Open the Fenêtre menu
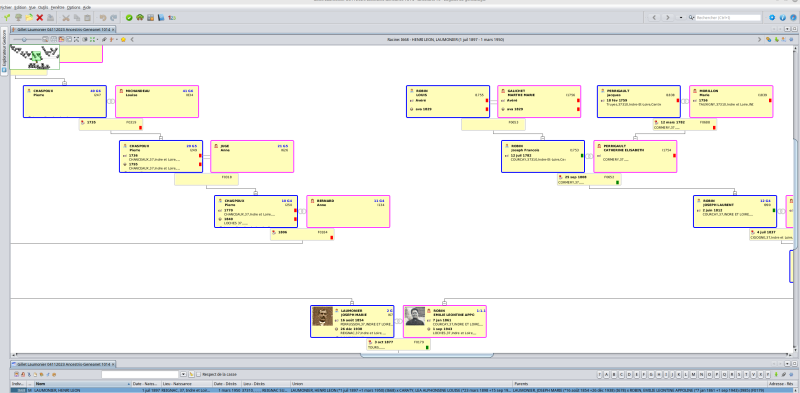 pyautogui.click(x=58, y=8)
